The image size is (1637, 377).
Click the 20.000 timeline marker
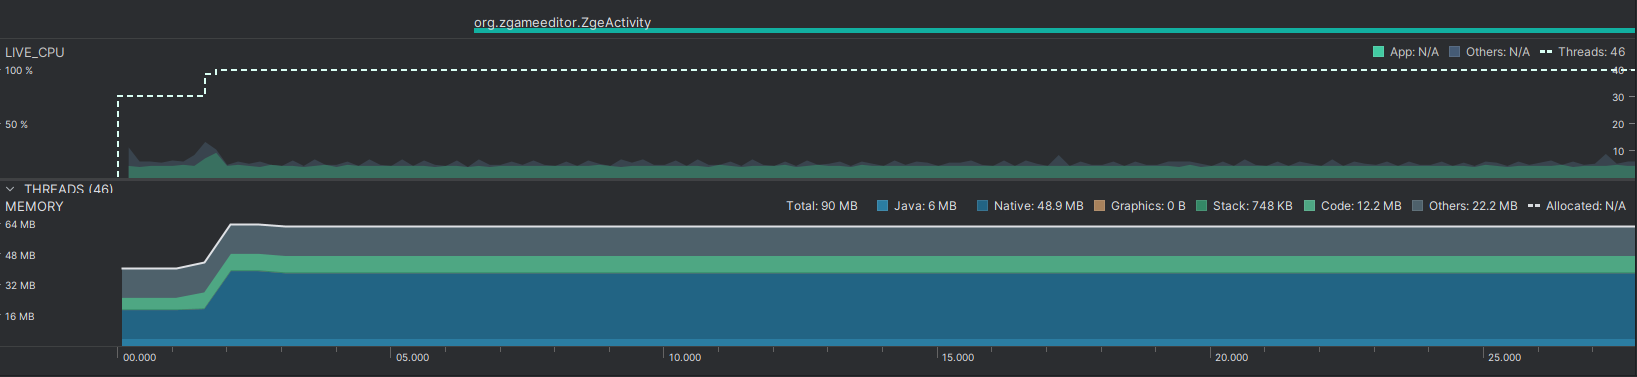click(1231, 357)
